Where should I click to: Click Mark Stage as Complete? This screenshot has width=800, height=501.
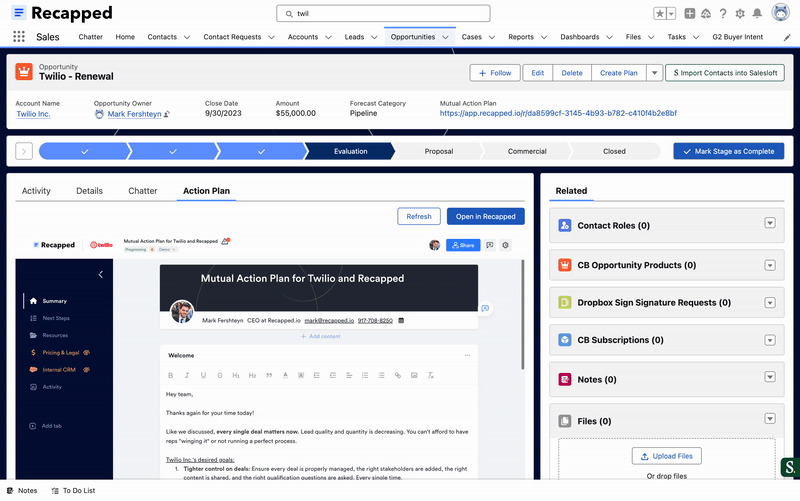[729, 151]
